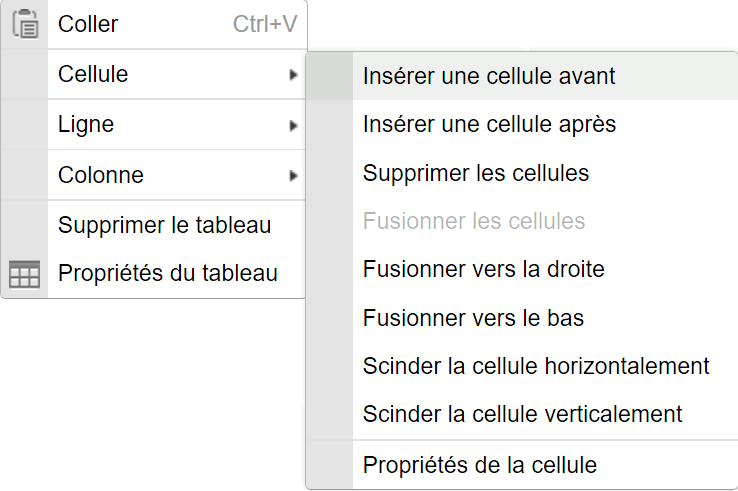Click the greyed Fusionner les cellules option
738x491 pixels.
[474, 221]
